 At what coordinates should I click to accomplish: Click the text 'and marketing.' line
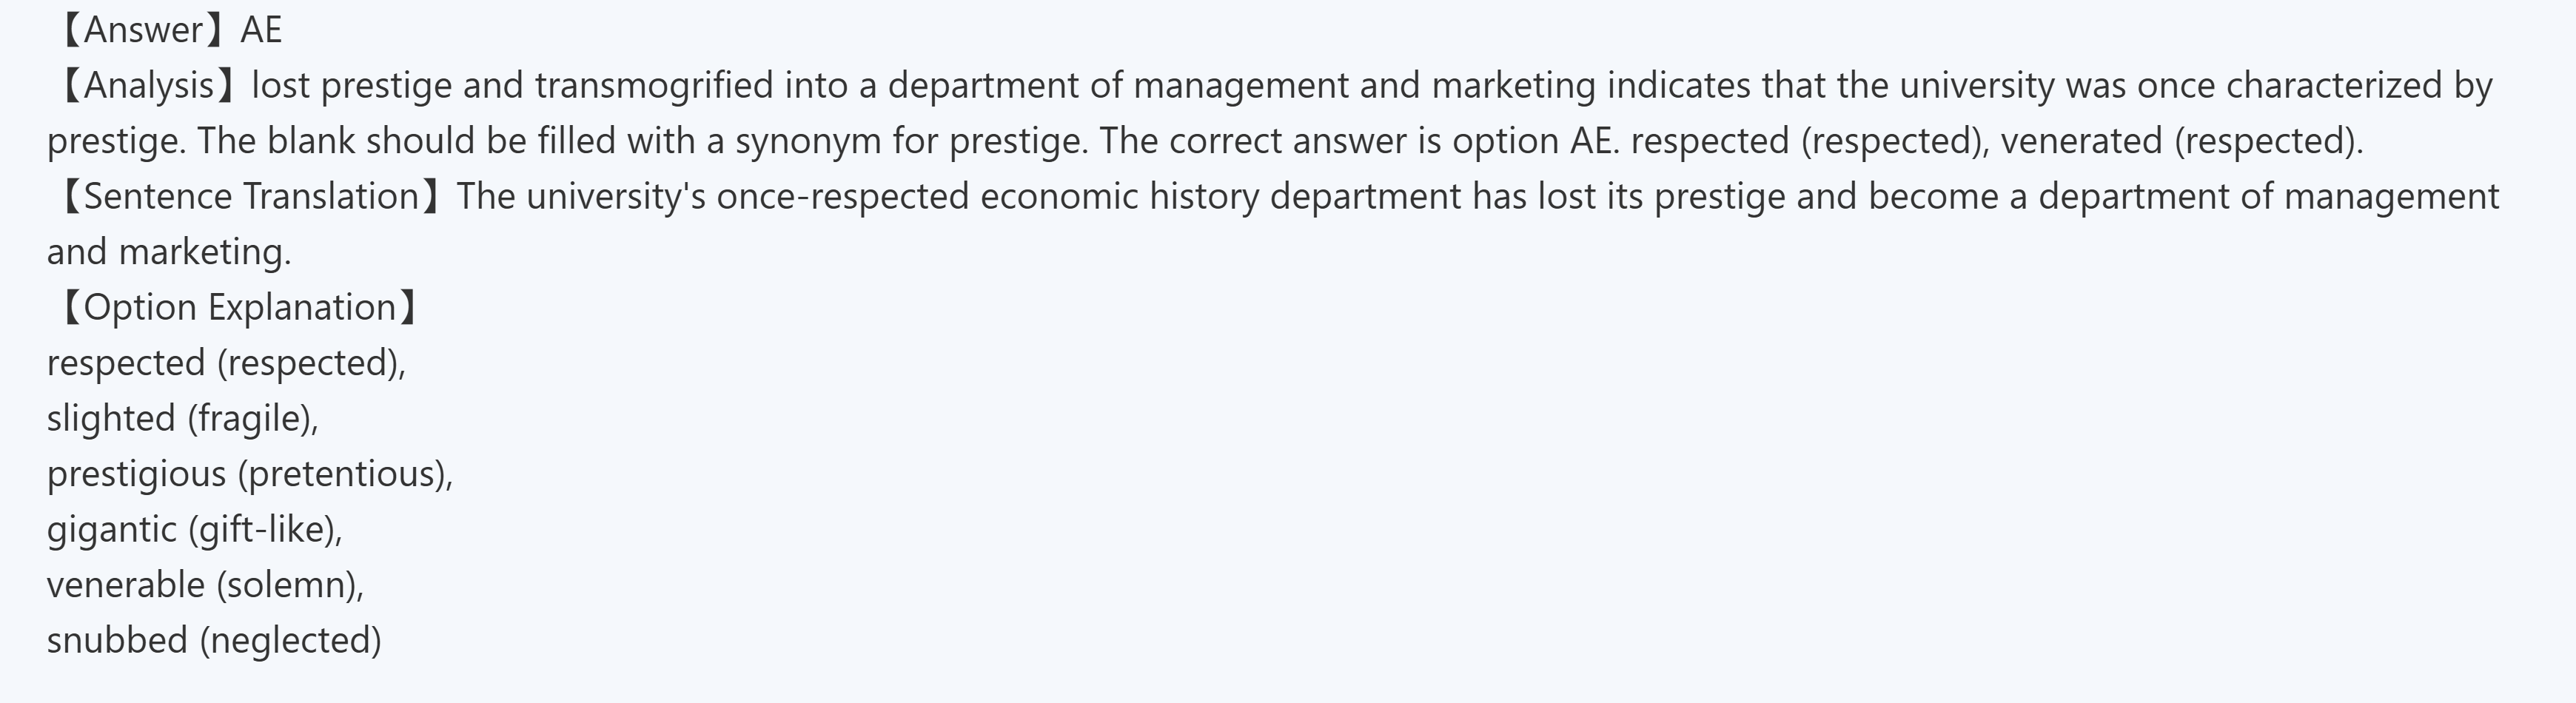(169, 252)
